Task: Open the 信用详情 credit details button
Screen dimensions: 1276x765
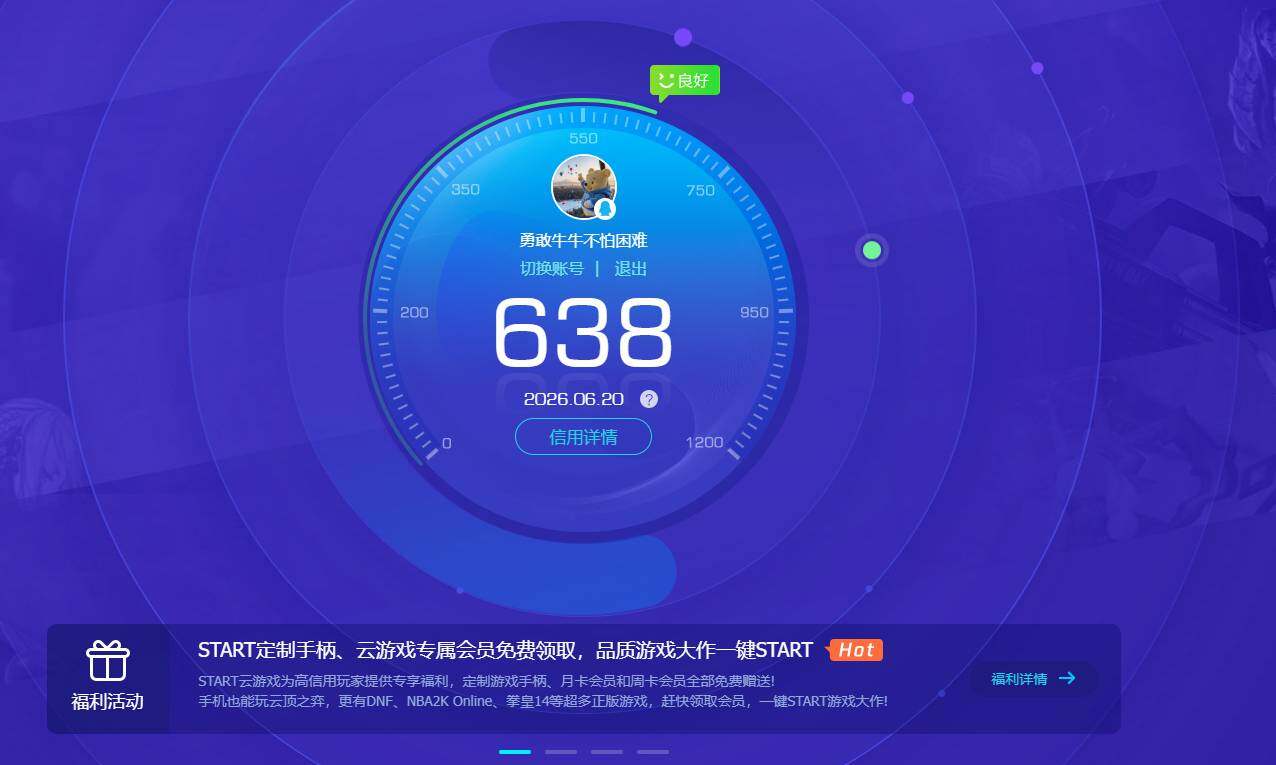Action: [583, 437]
